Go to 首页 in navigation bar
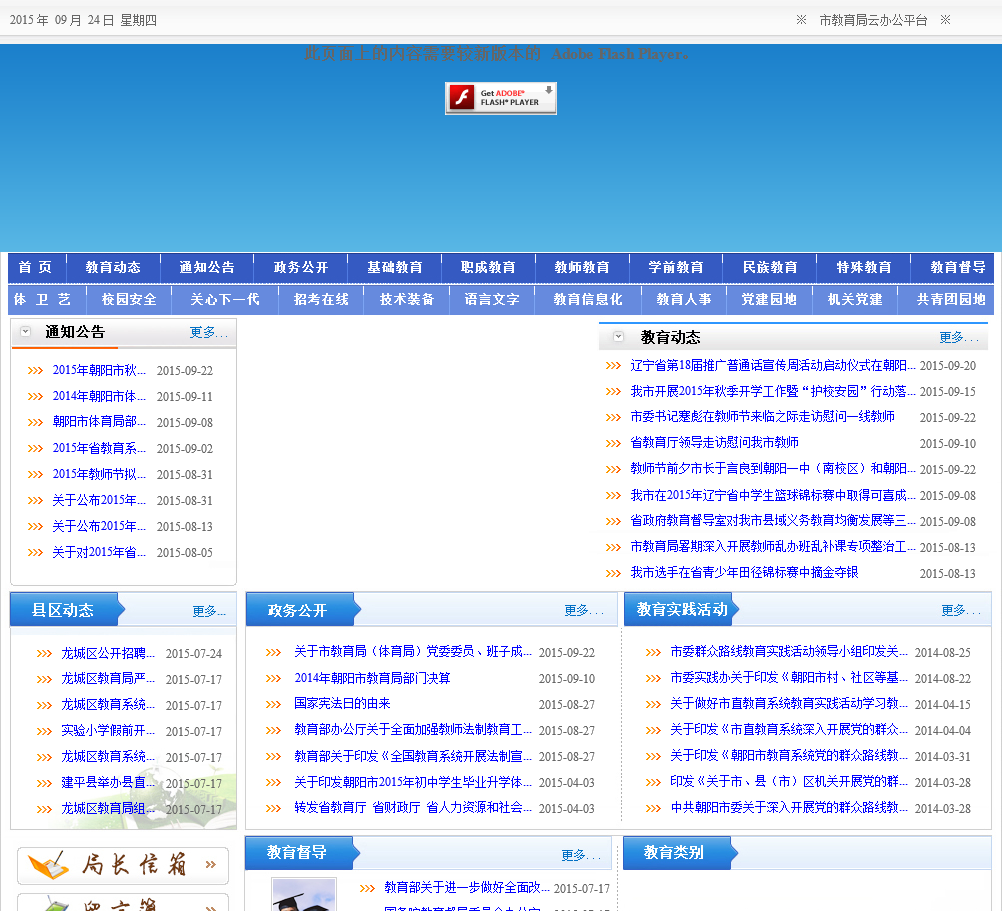The height and width of the screenshot is (911, 1002). [x=35, y=267]
